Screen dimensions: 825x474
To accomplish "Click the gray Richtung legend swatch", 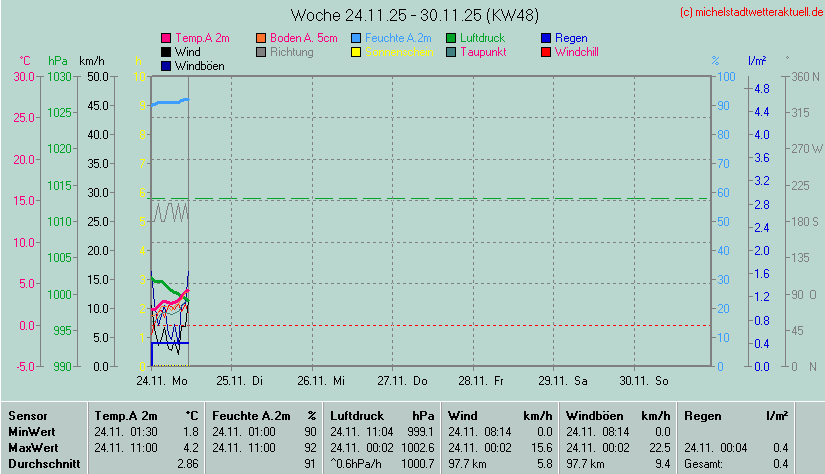I will tap(262, 52).
